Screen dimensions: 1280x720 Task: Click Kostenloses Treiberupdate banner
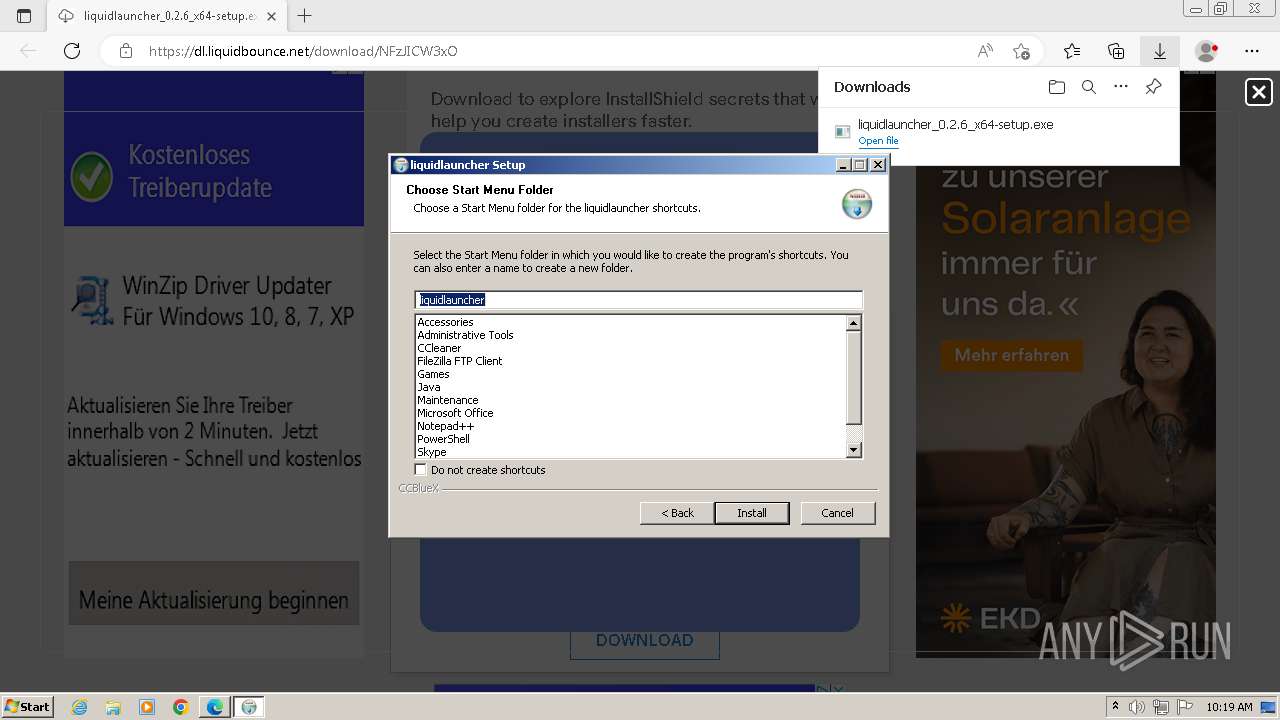click(x=214, y=169)
